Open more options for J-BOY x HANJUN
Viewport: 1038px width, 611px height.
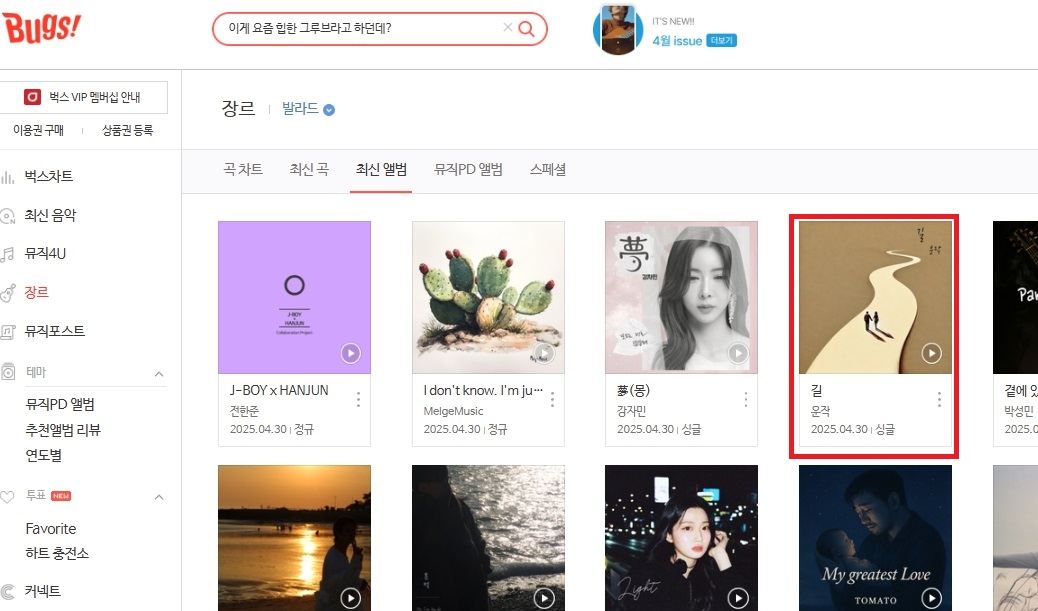[x=358, y=399]
